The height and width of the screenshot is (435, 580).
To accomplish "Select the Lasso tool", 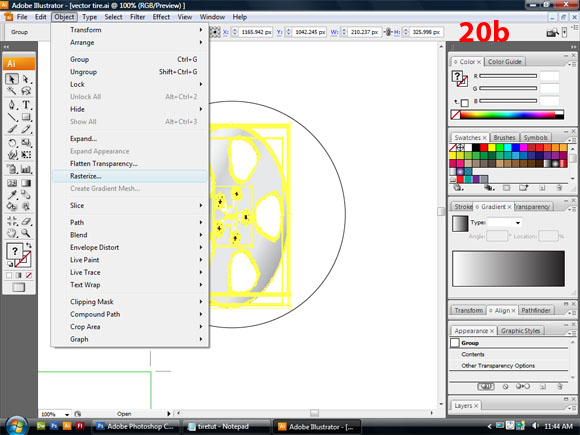I will [26, 91].
